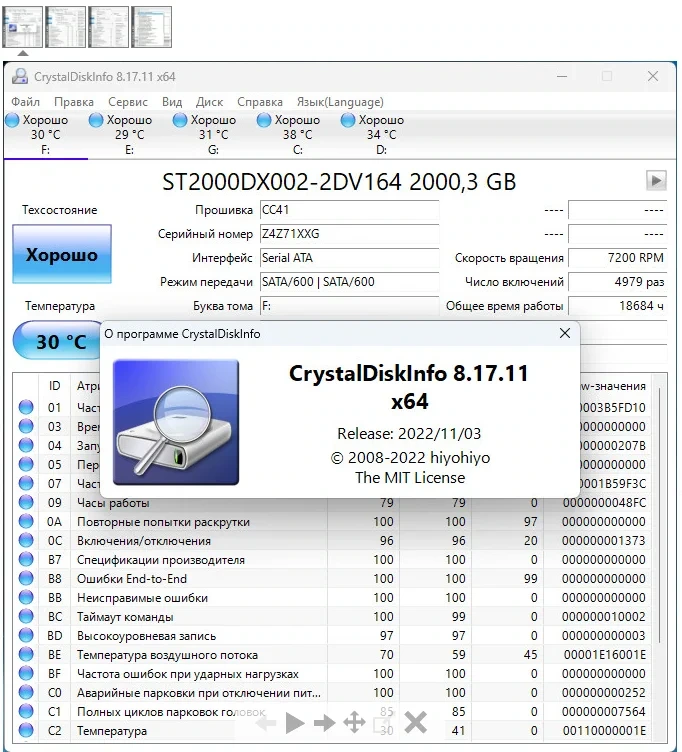Screen dimensions: 682x752
Task: Click the Release: 2022/11/03 text
Action: (409, 434)
